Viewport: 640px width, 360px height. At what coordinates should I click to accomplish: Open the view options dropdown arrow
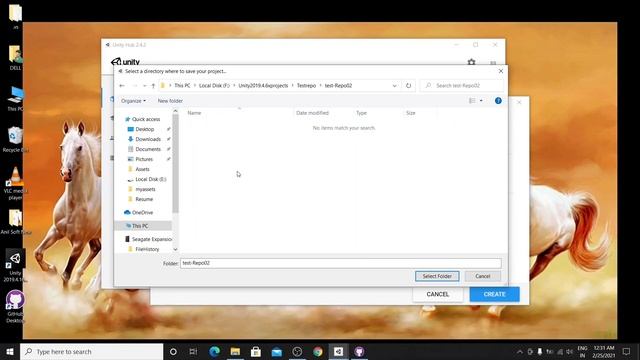[x=481, y=101]
